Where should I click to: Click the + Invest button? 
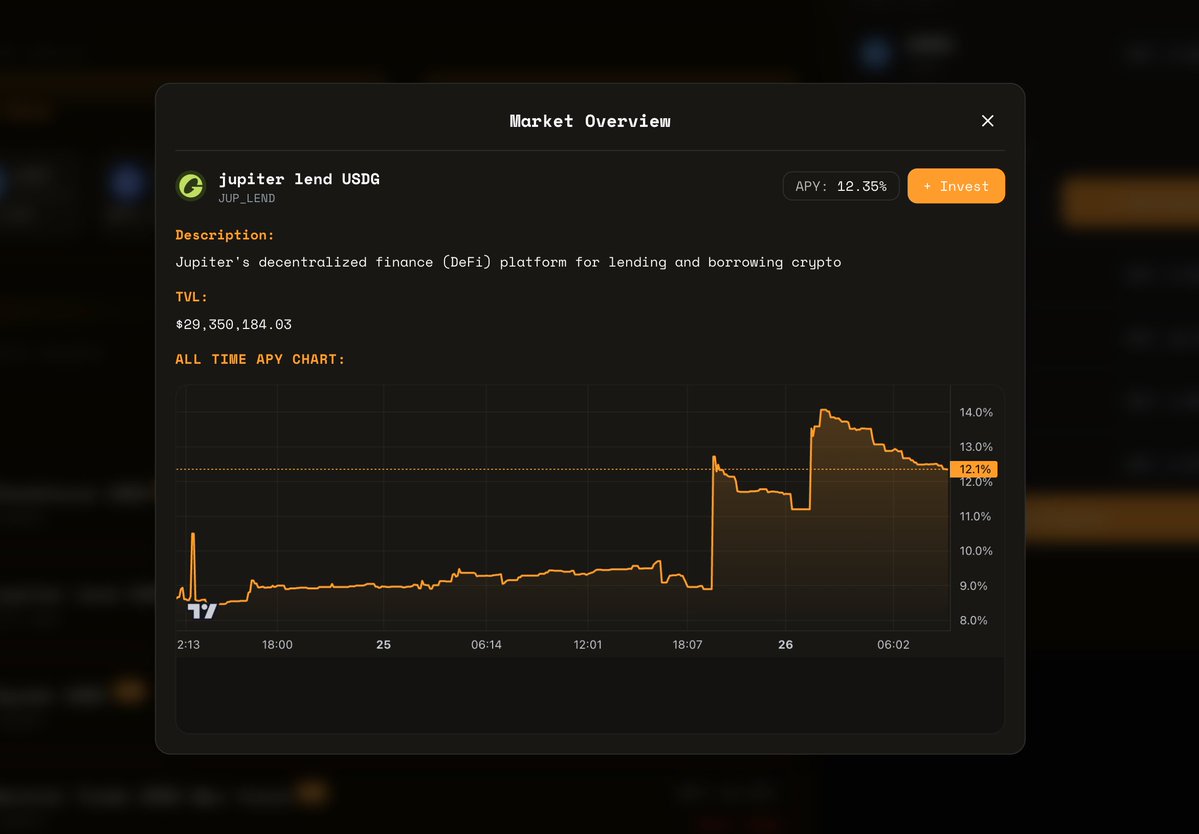(956, 186)
